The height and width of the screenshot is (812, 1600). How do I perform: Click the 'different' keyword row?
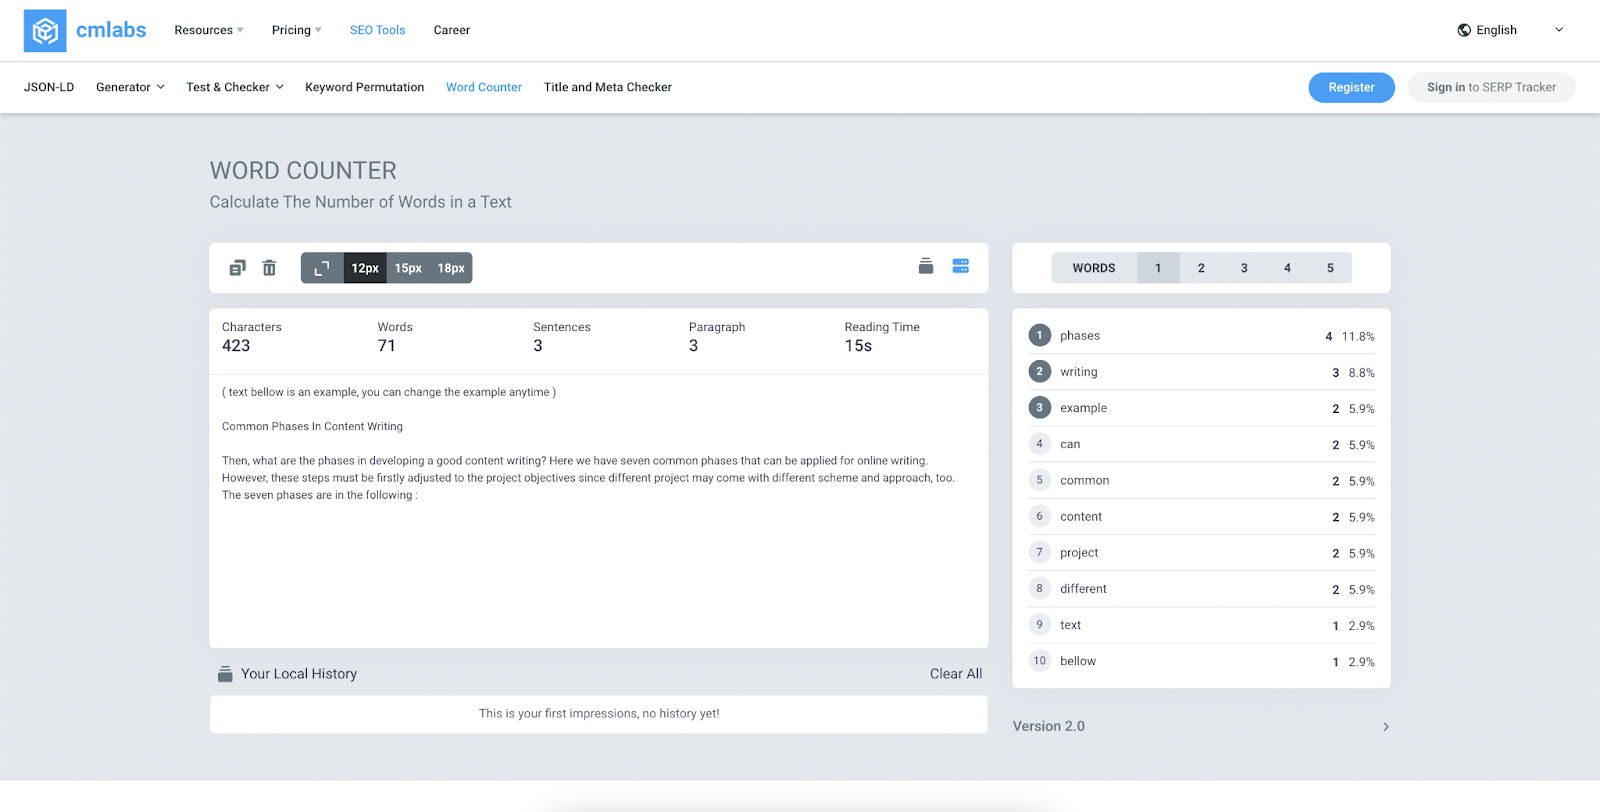[x=1201, y=589]
